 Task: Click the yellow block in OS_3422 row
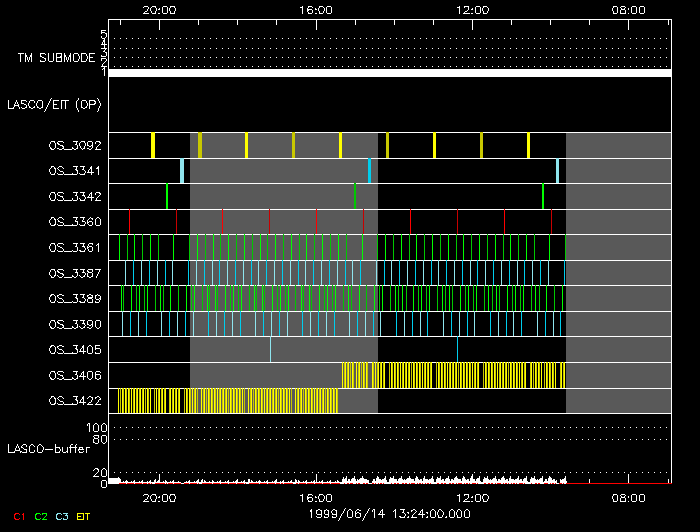[228, 400]
